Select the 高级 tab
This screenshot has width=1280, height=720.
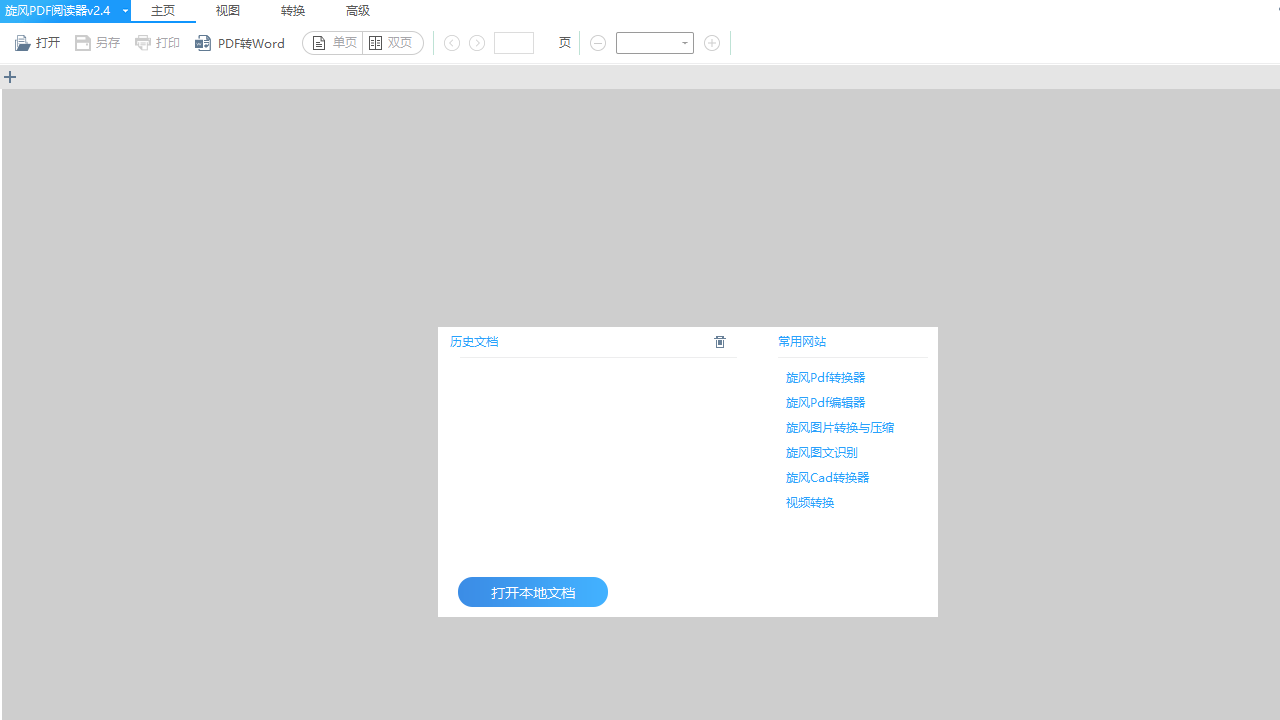(358, 11)
